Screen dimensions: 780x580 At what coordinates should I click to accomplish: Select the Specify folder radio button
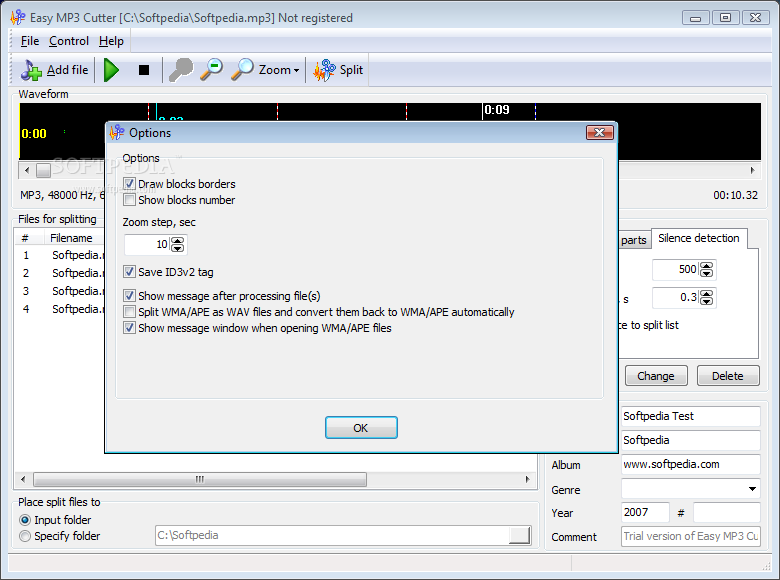(25, 536)
